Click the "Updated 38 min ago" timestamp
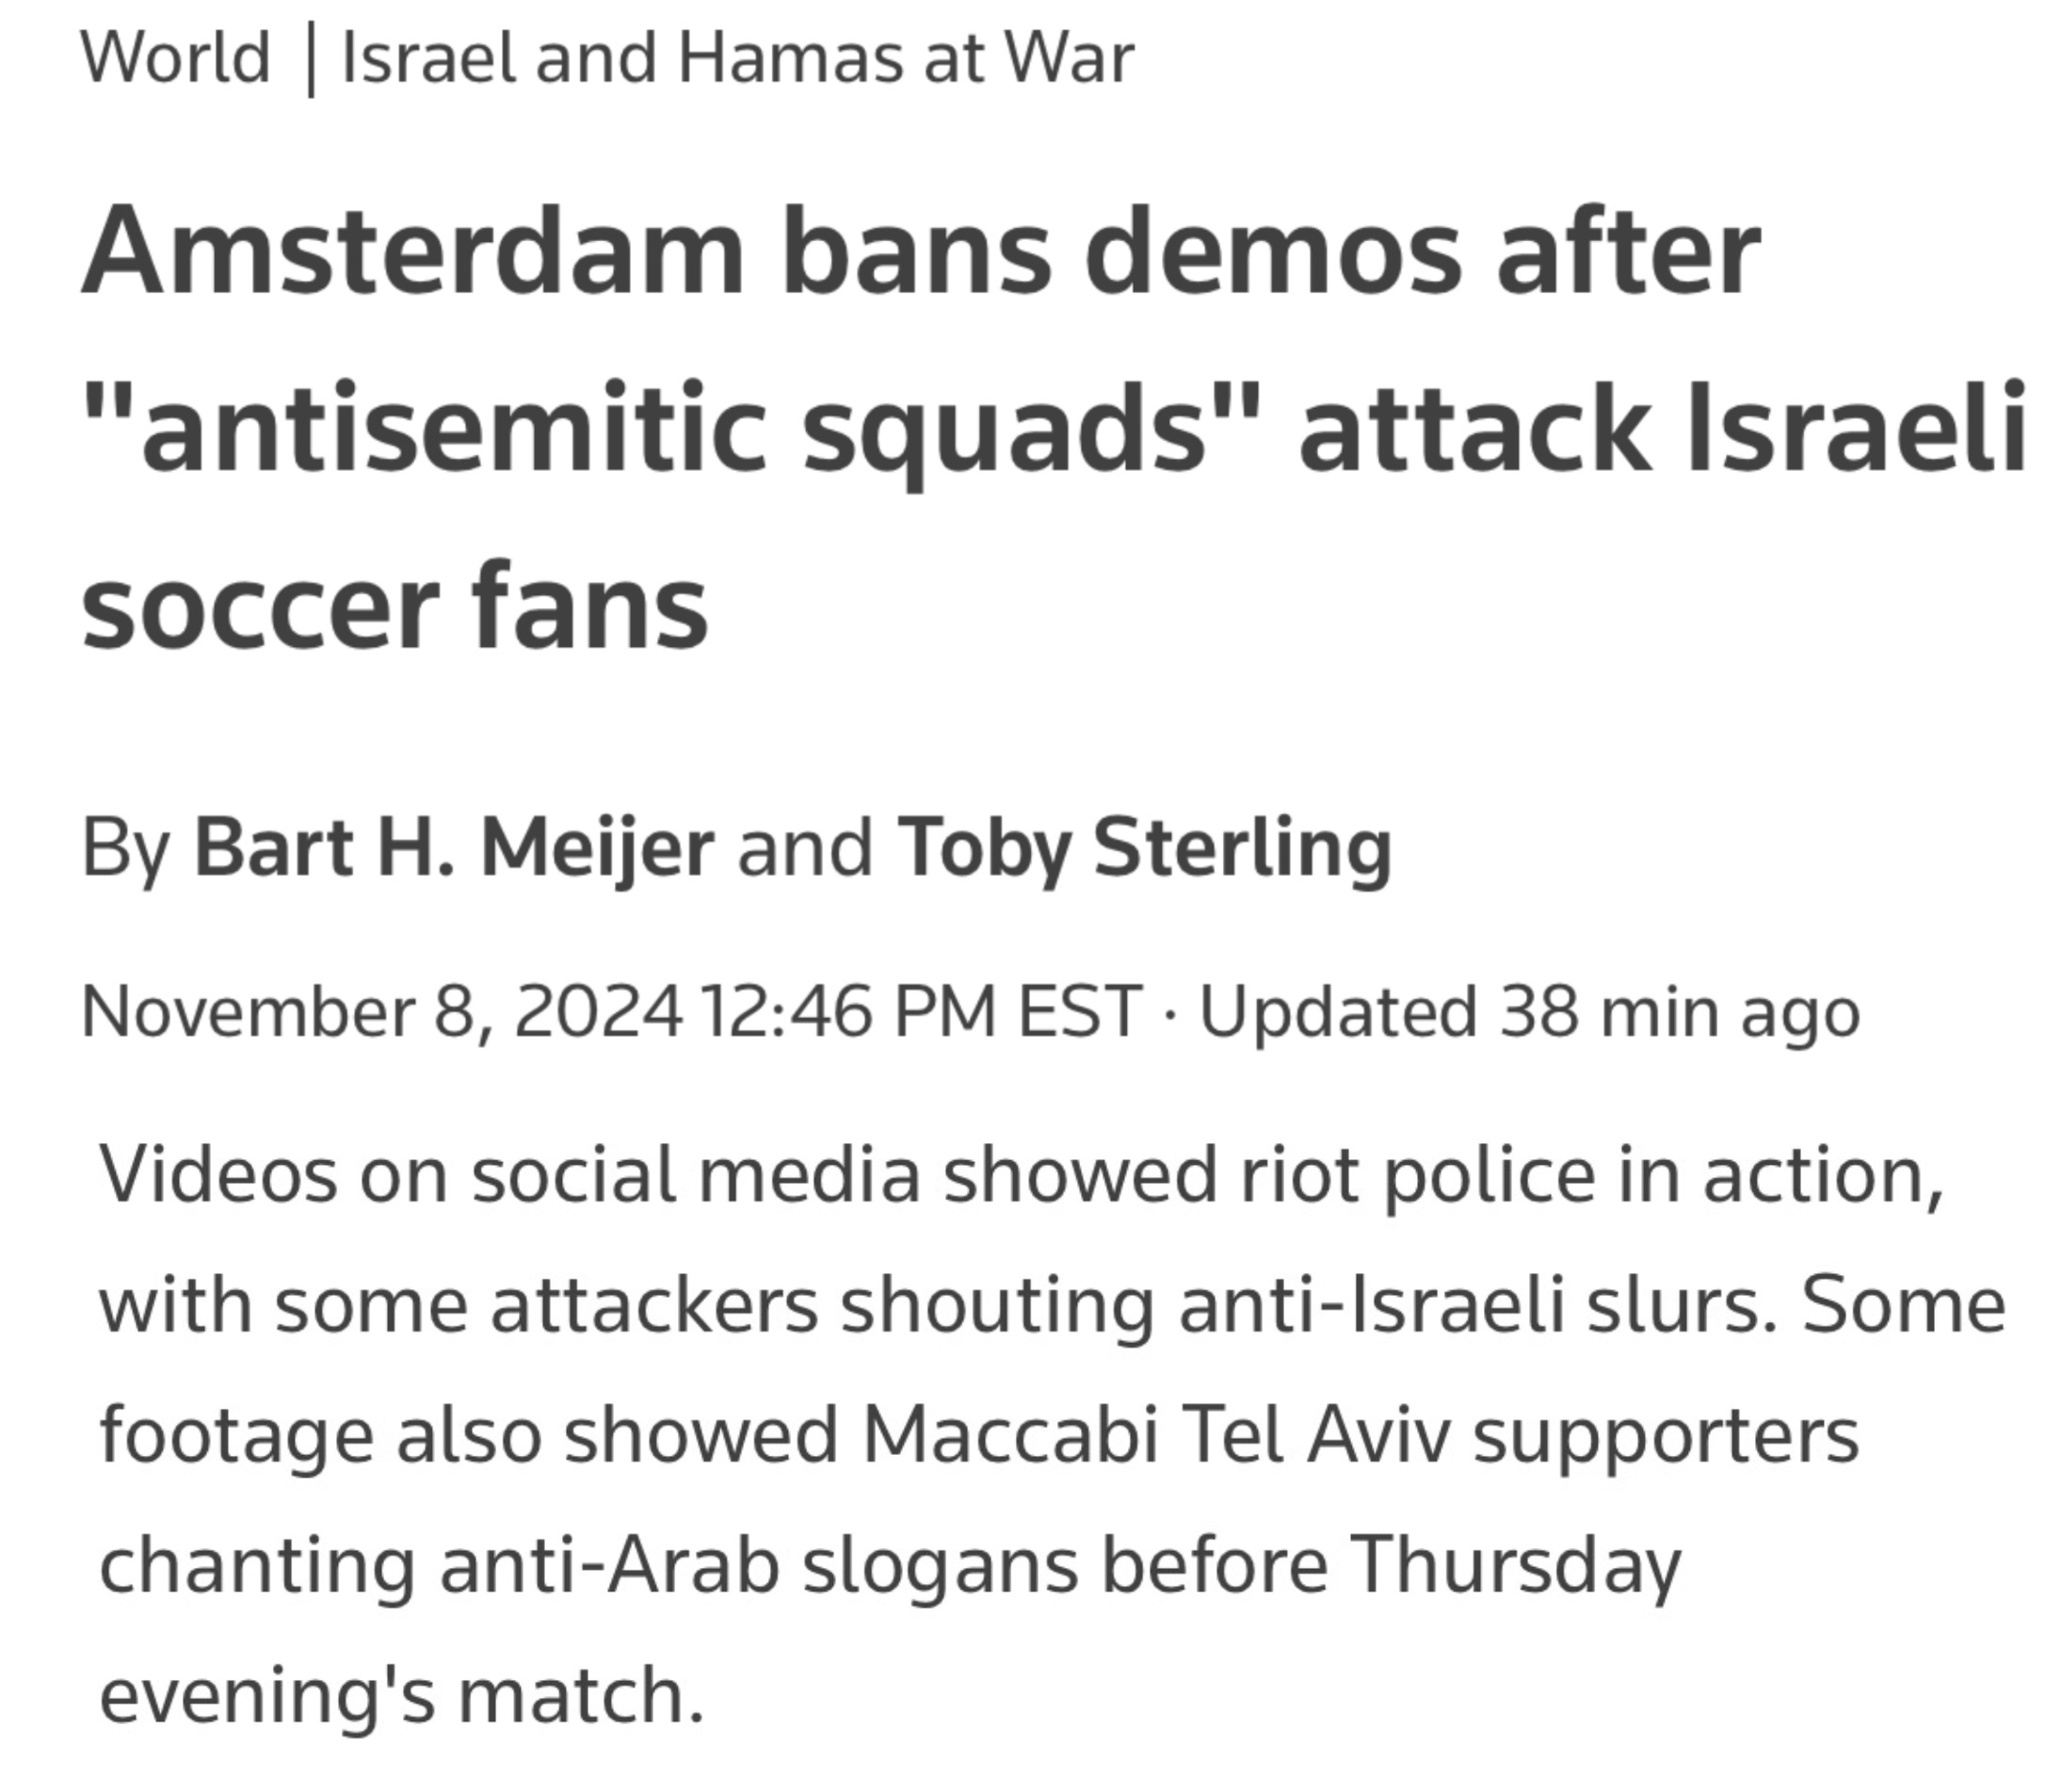Screen dimensions: 2061x1792 1530,1013
